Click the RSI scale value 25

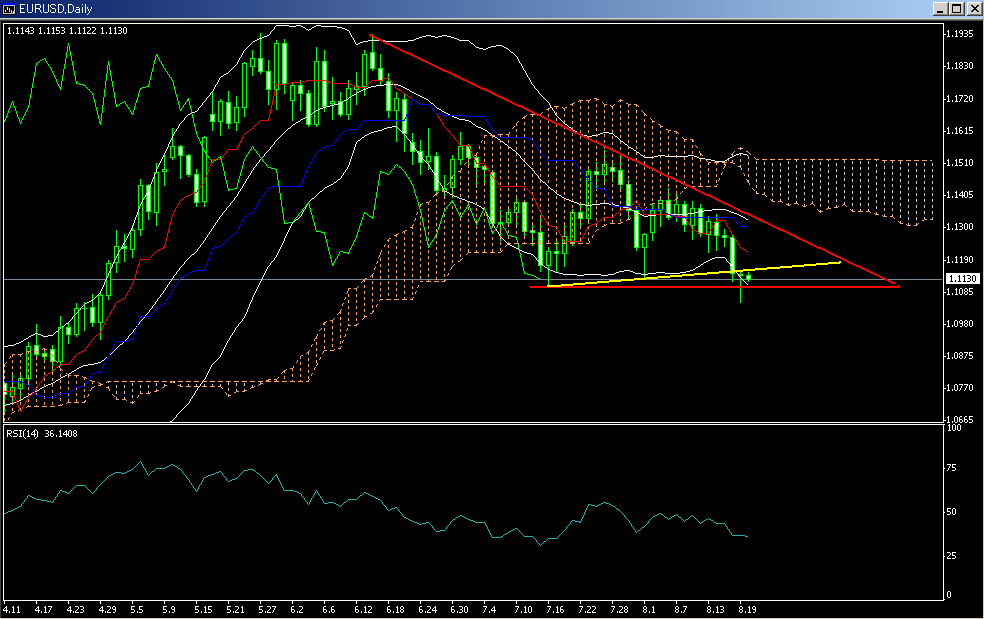coord(951,556)
